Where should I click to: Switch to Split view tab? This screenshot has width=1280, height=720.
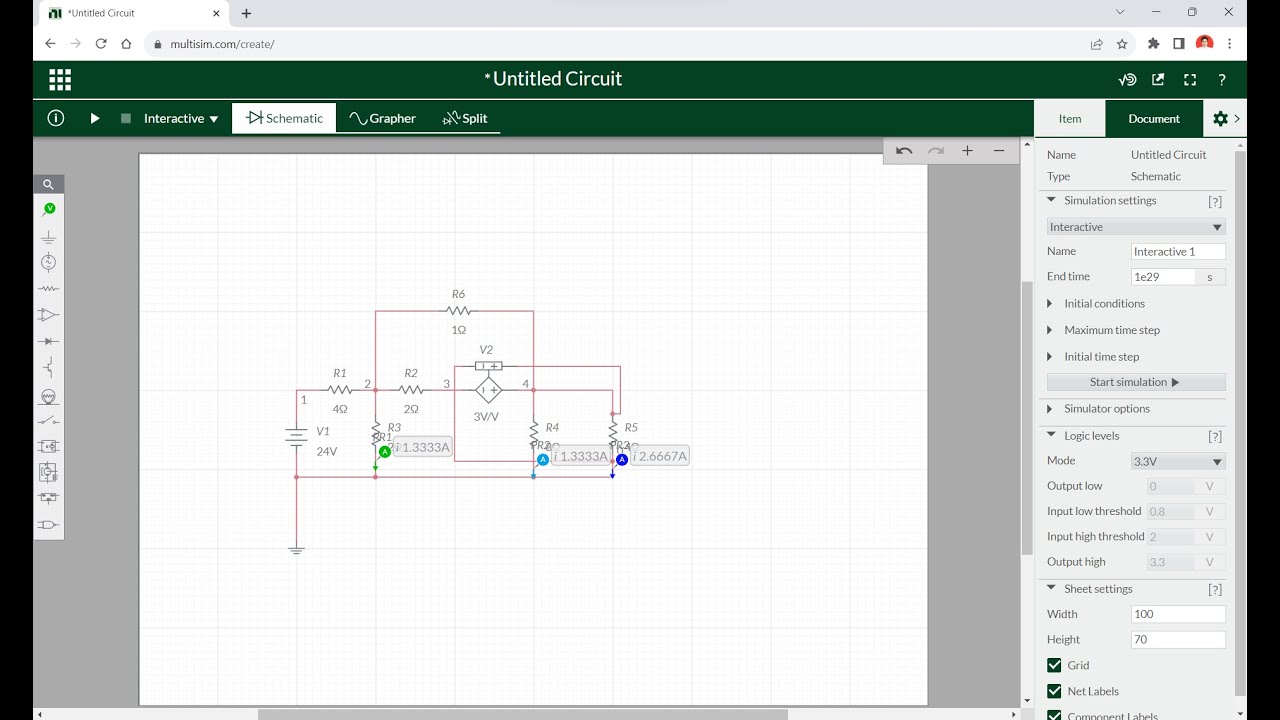(465, 118)
